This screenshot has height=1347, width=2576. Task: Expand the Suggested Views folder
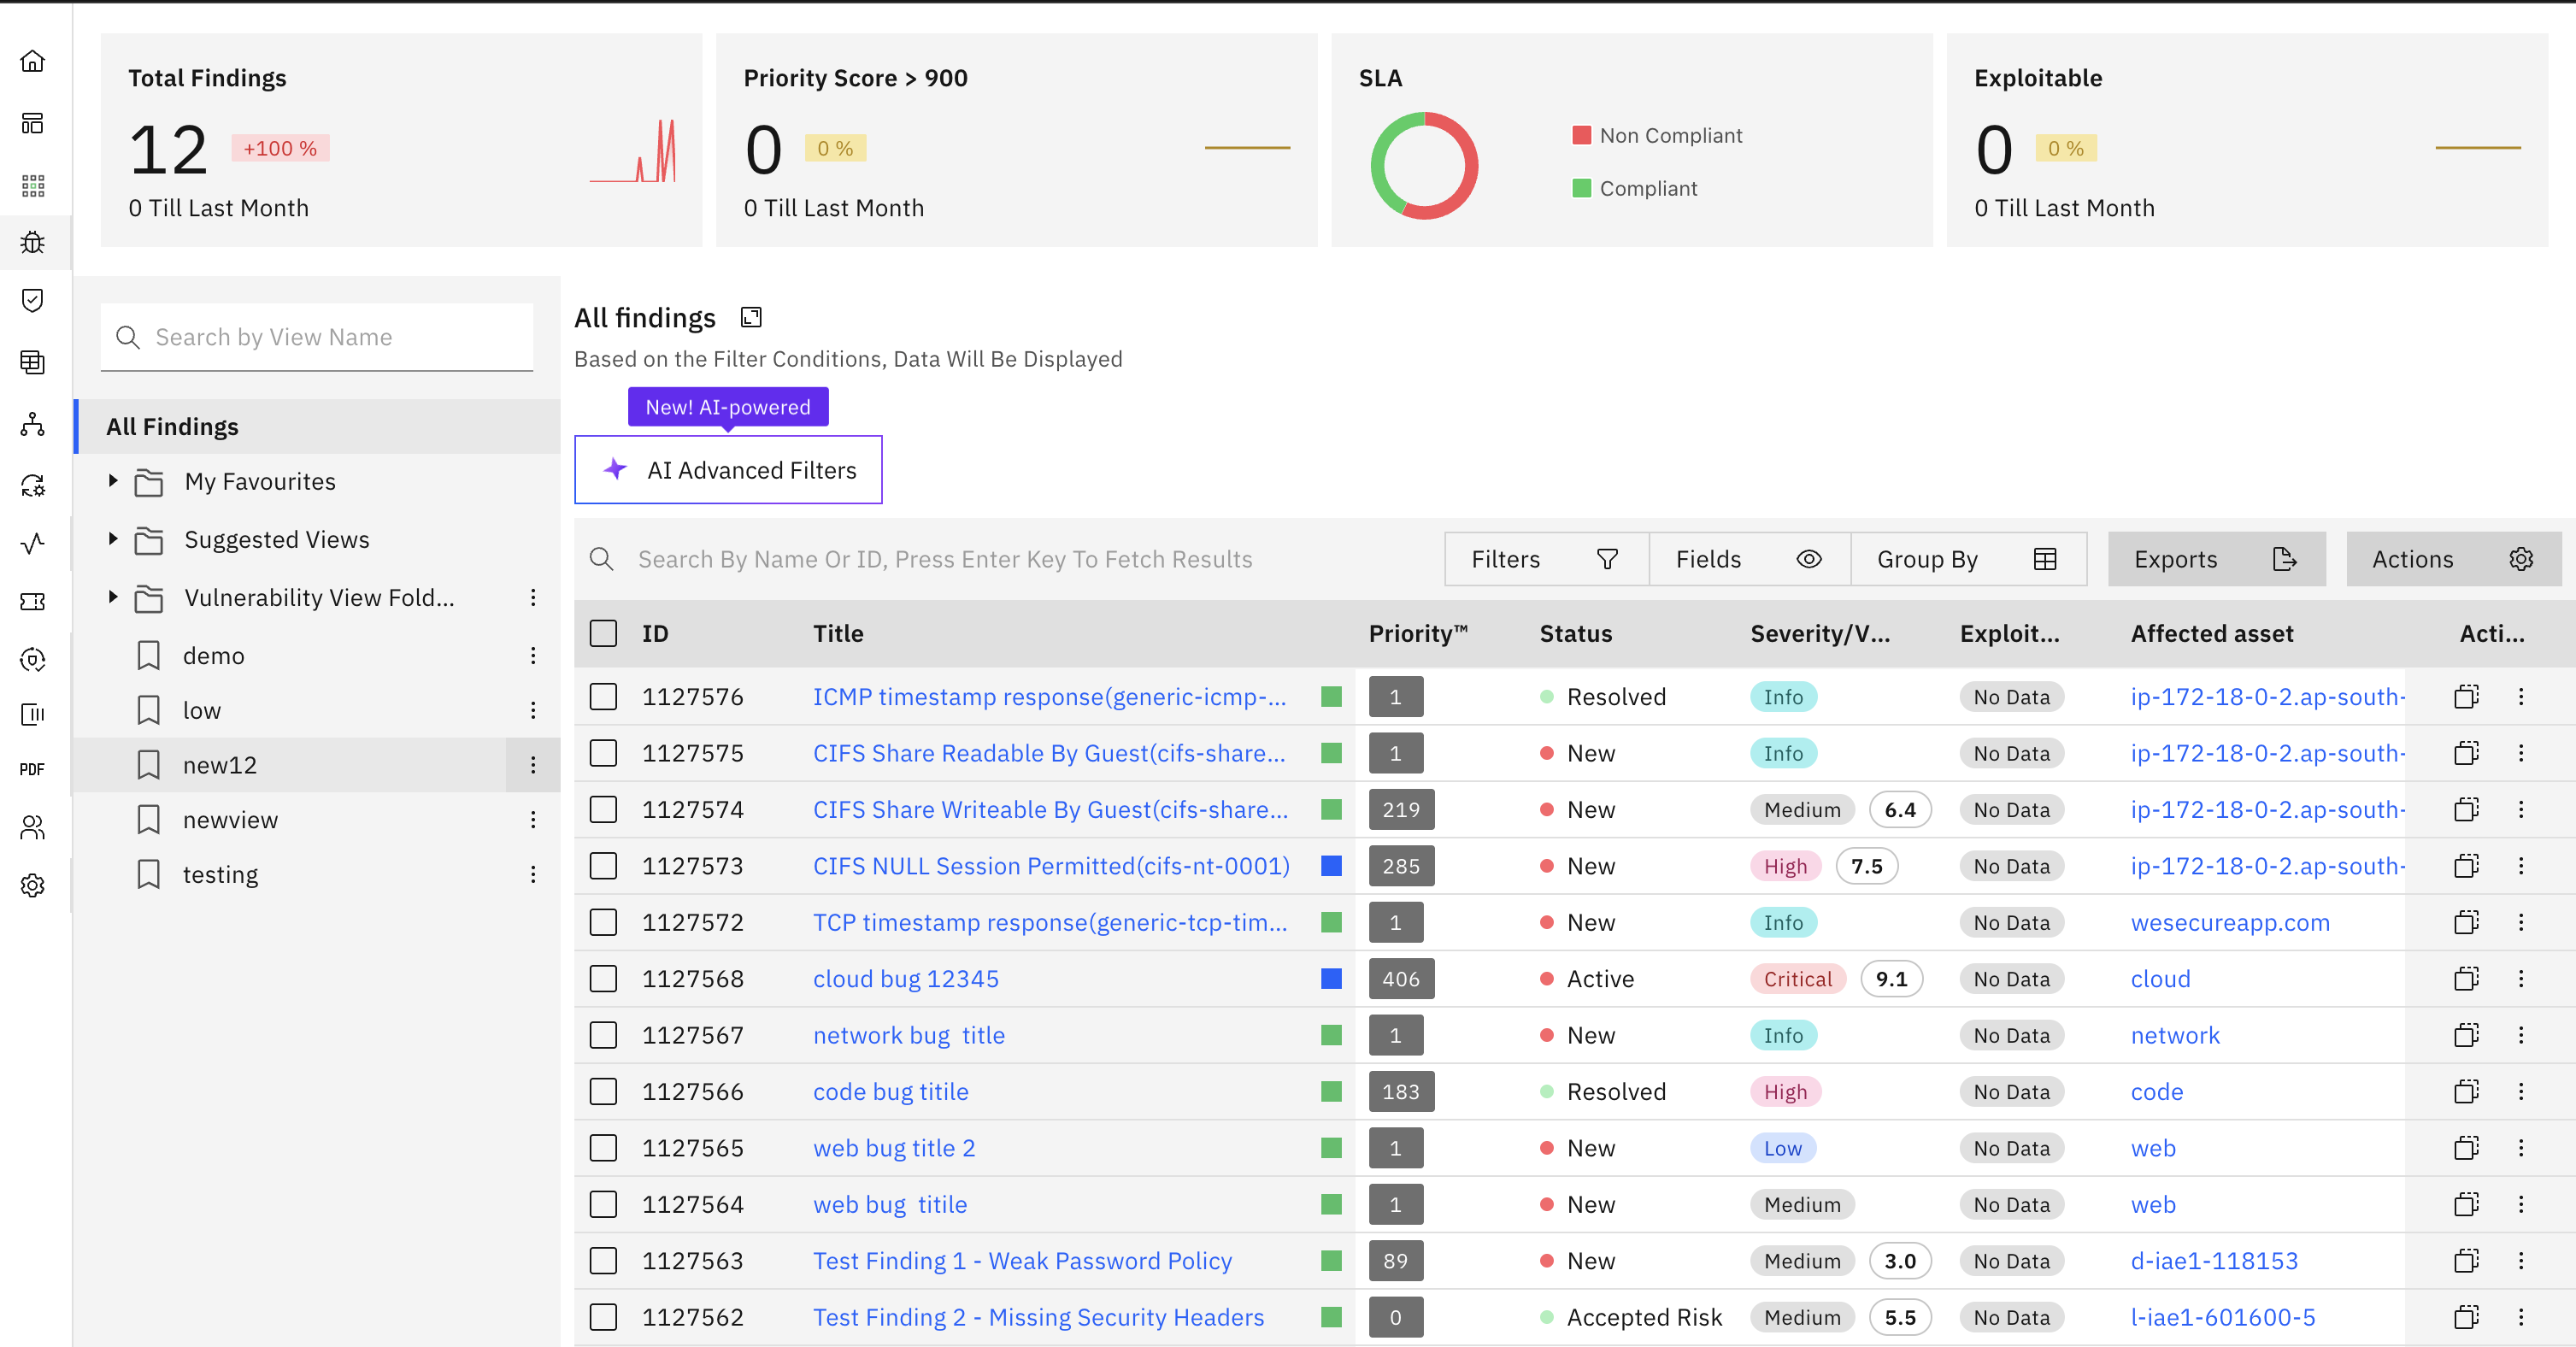point(113,539)
